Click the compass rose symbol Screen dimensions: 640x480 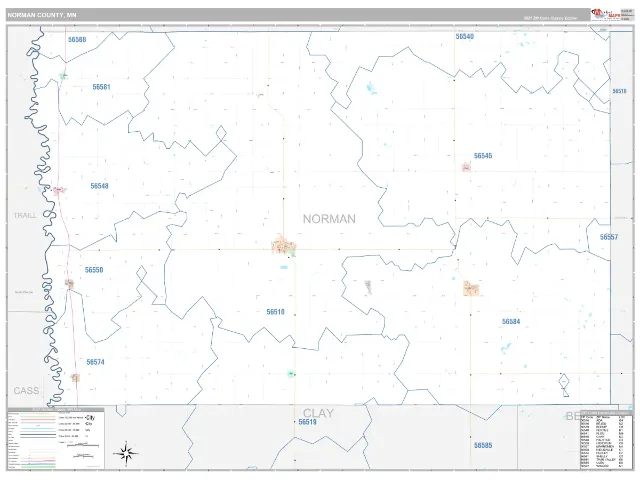(x=126, y=453)
